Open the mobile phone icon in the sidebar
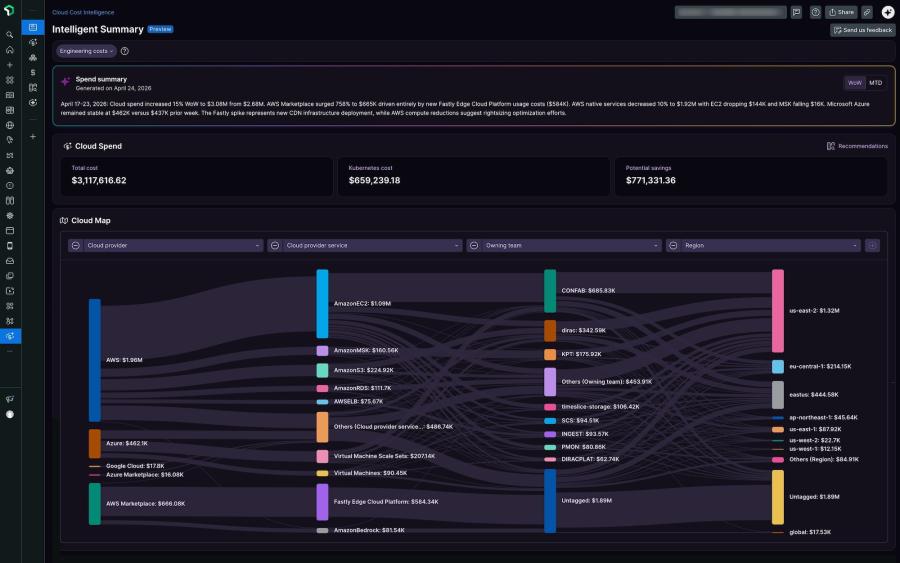Screen dimensions: 900x563 (x=10, y=246)
